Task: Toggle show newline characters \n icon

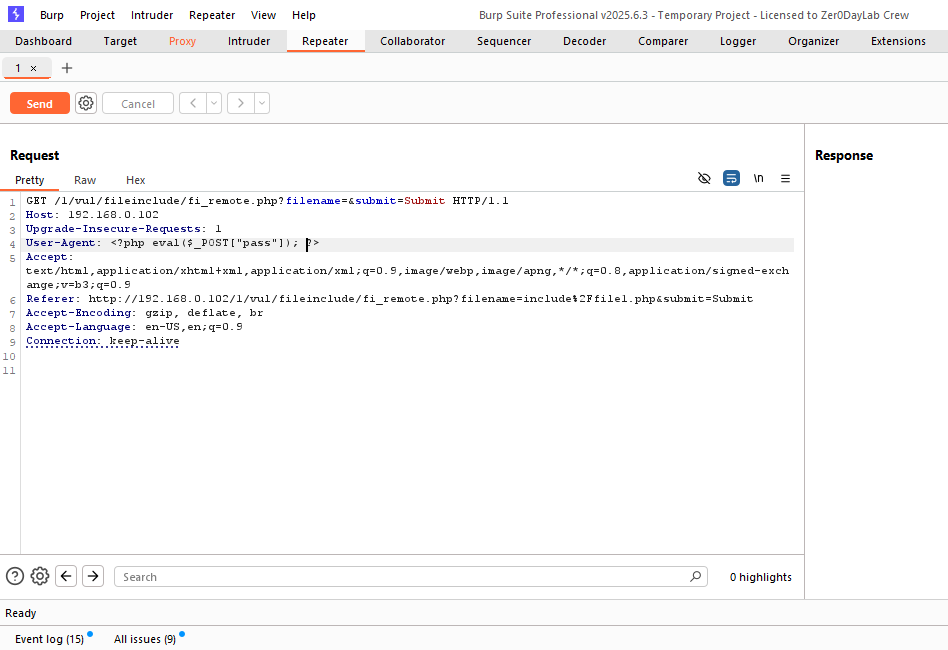Action: (758, 178)
